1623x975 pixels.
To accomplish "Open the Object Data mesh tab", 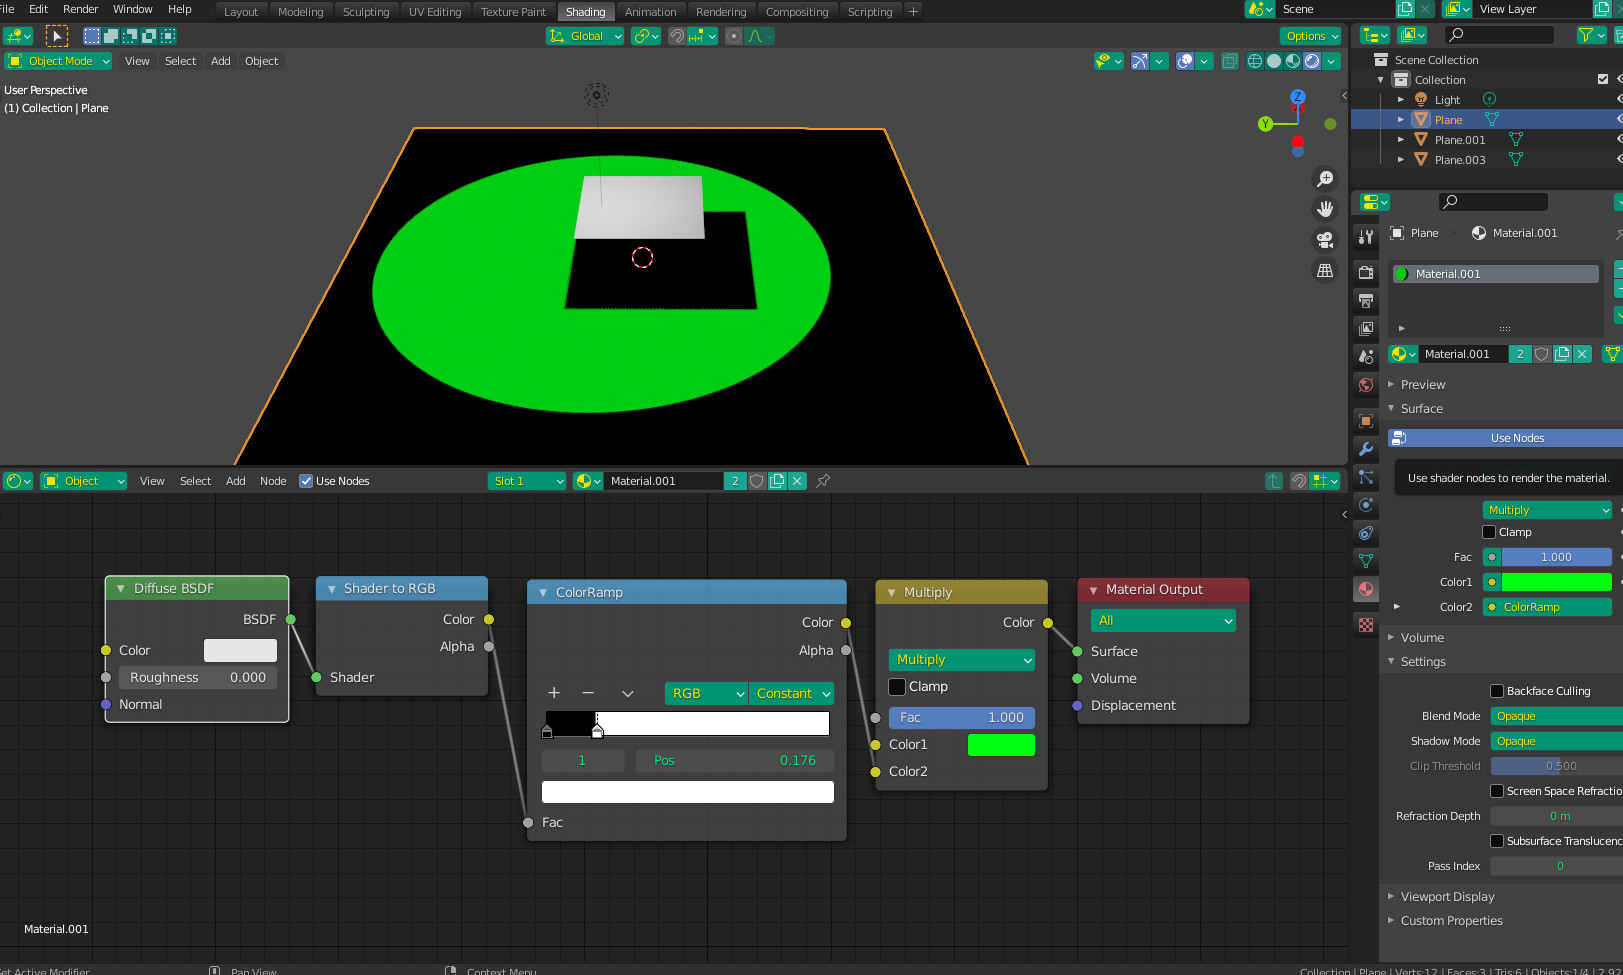I will pos(1366,561).
